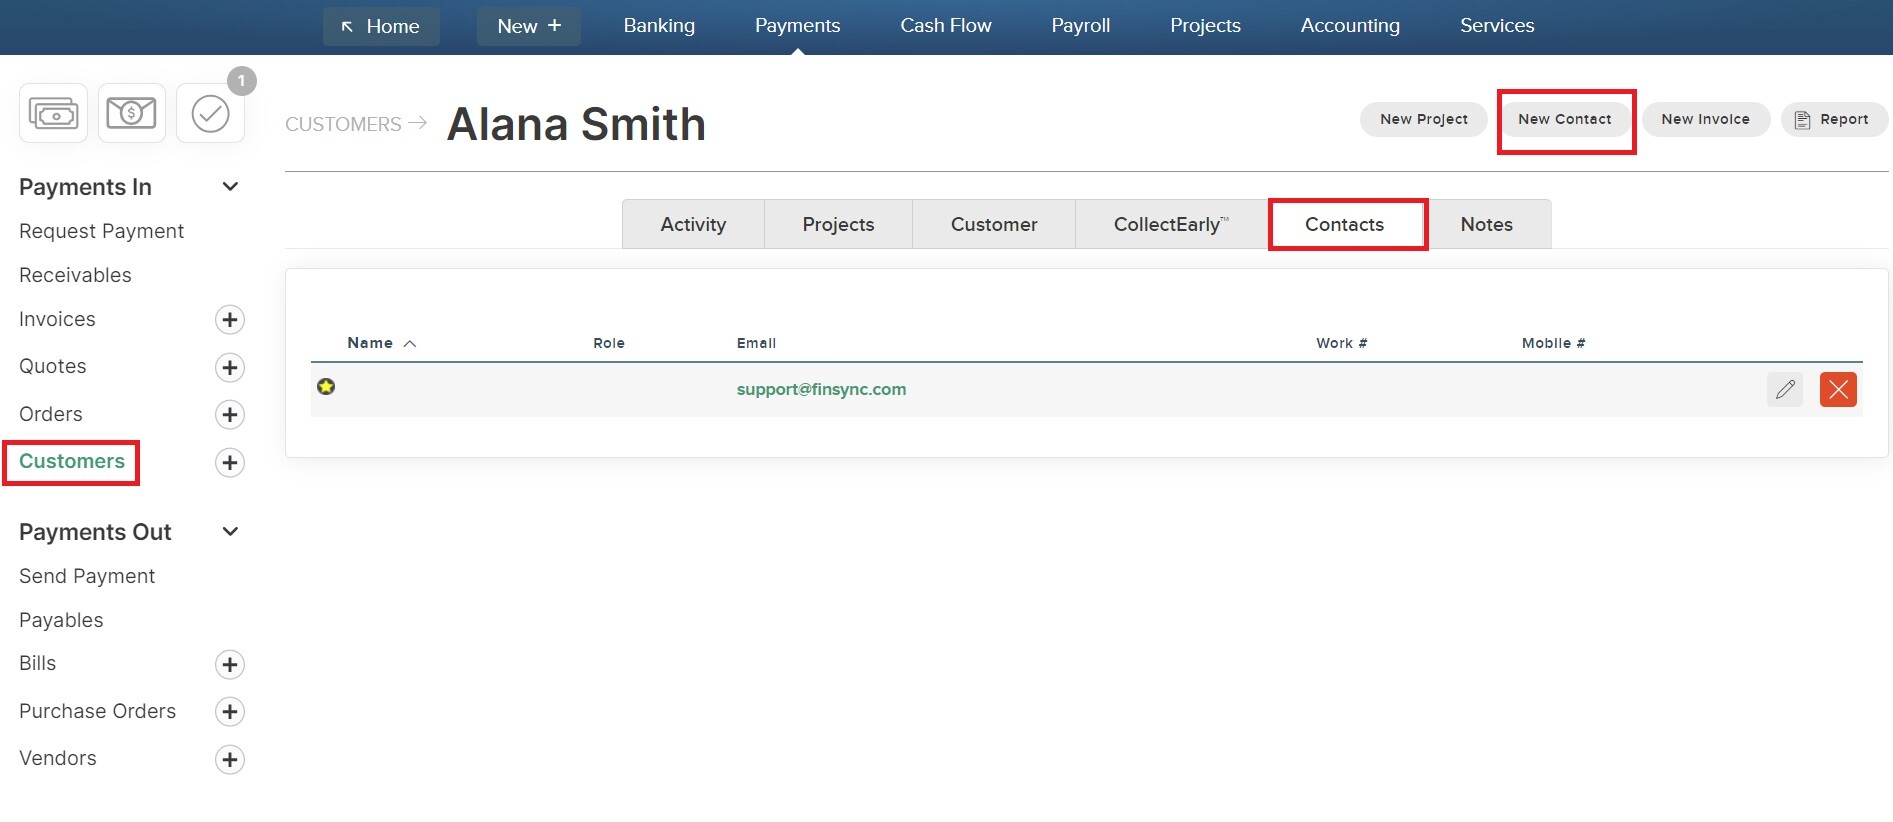Go to Home in top navigation
Screen dimensions: 1893x822
(x=381, y=26)
